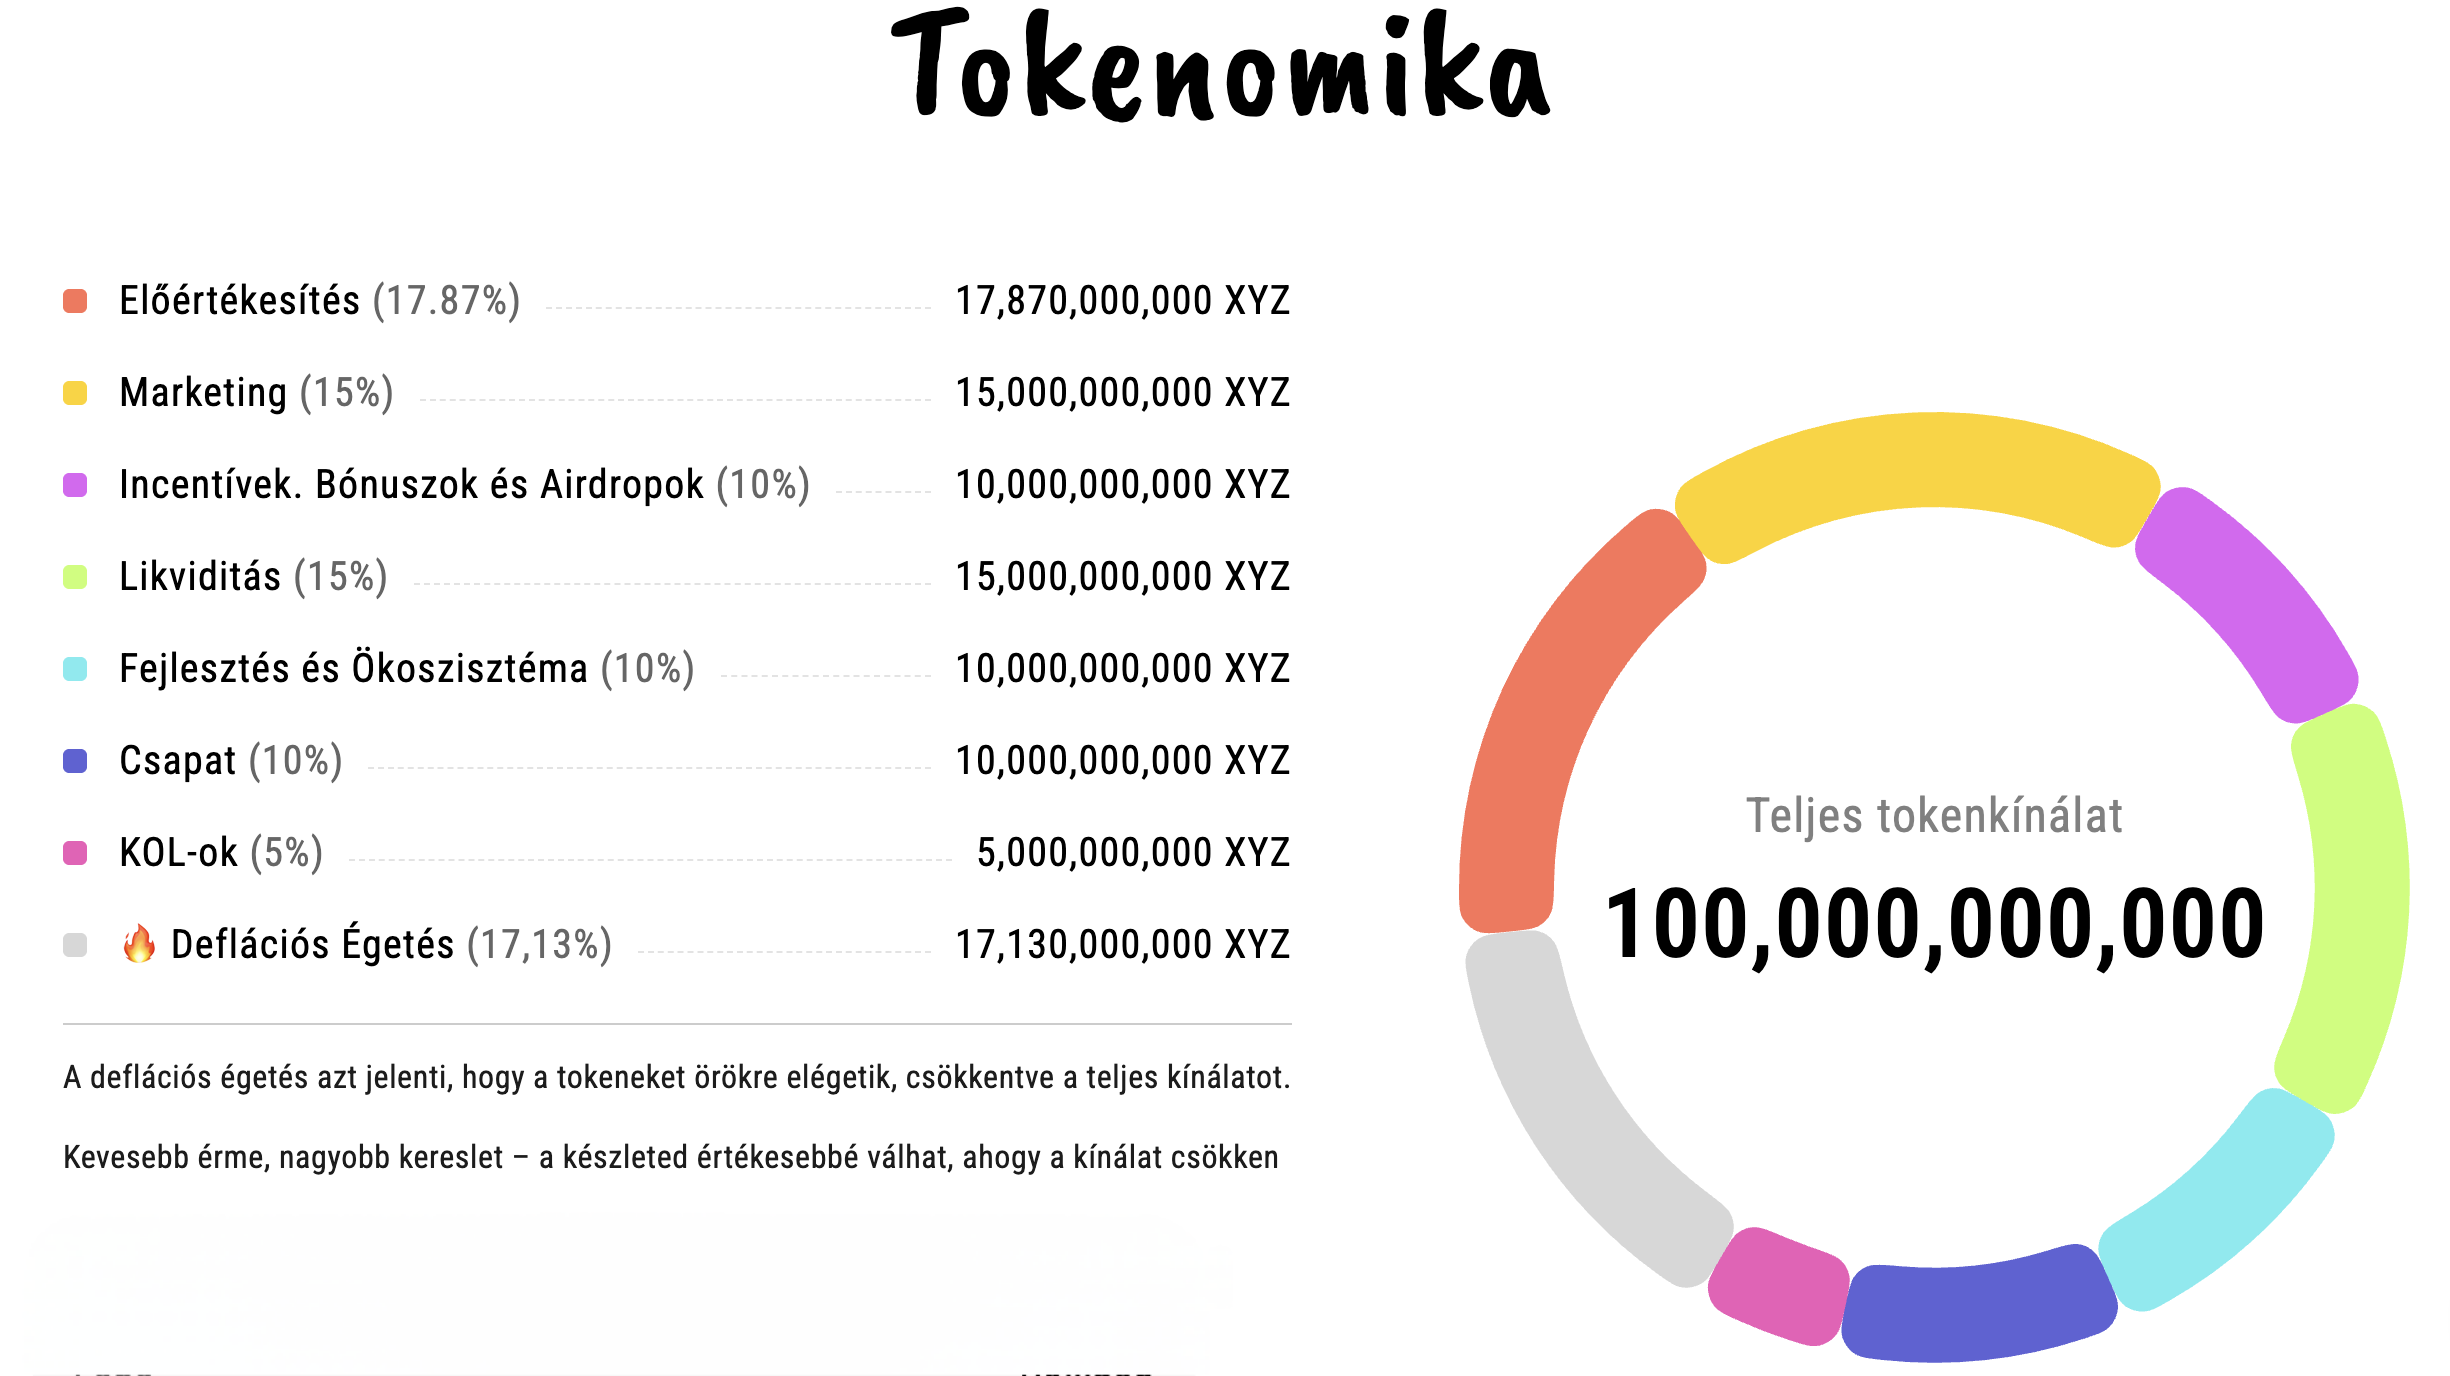Click the lime green Likviditás legend swatch
This screenshot has width=2450, height=1376.
tap(75, 577)
